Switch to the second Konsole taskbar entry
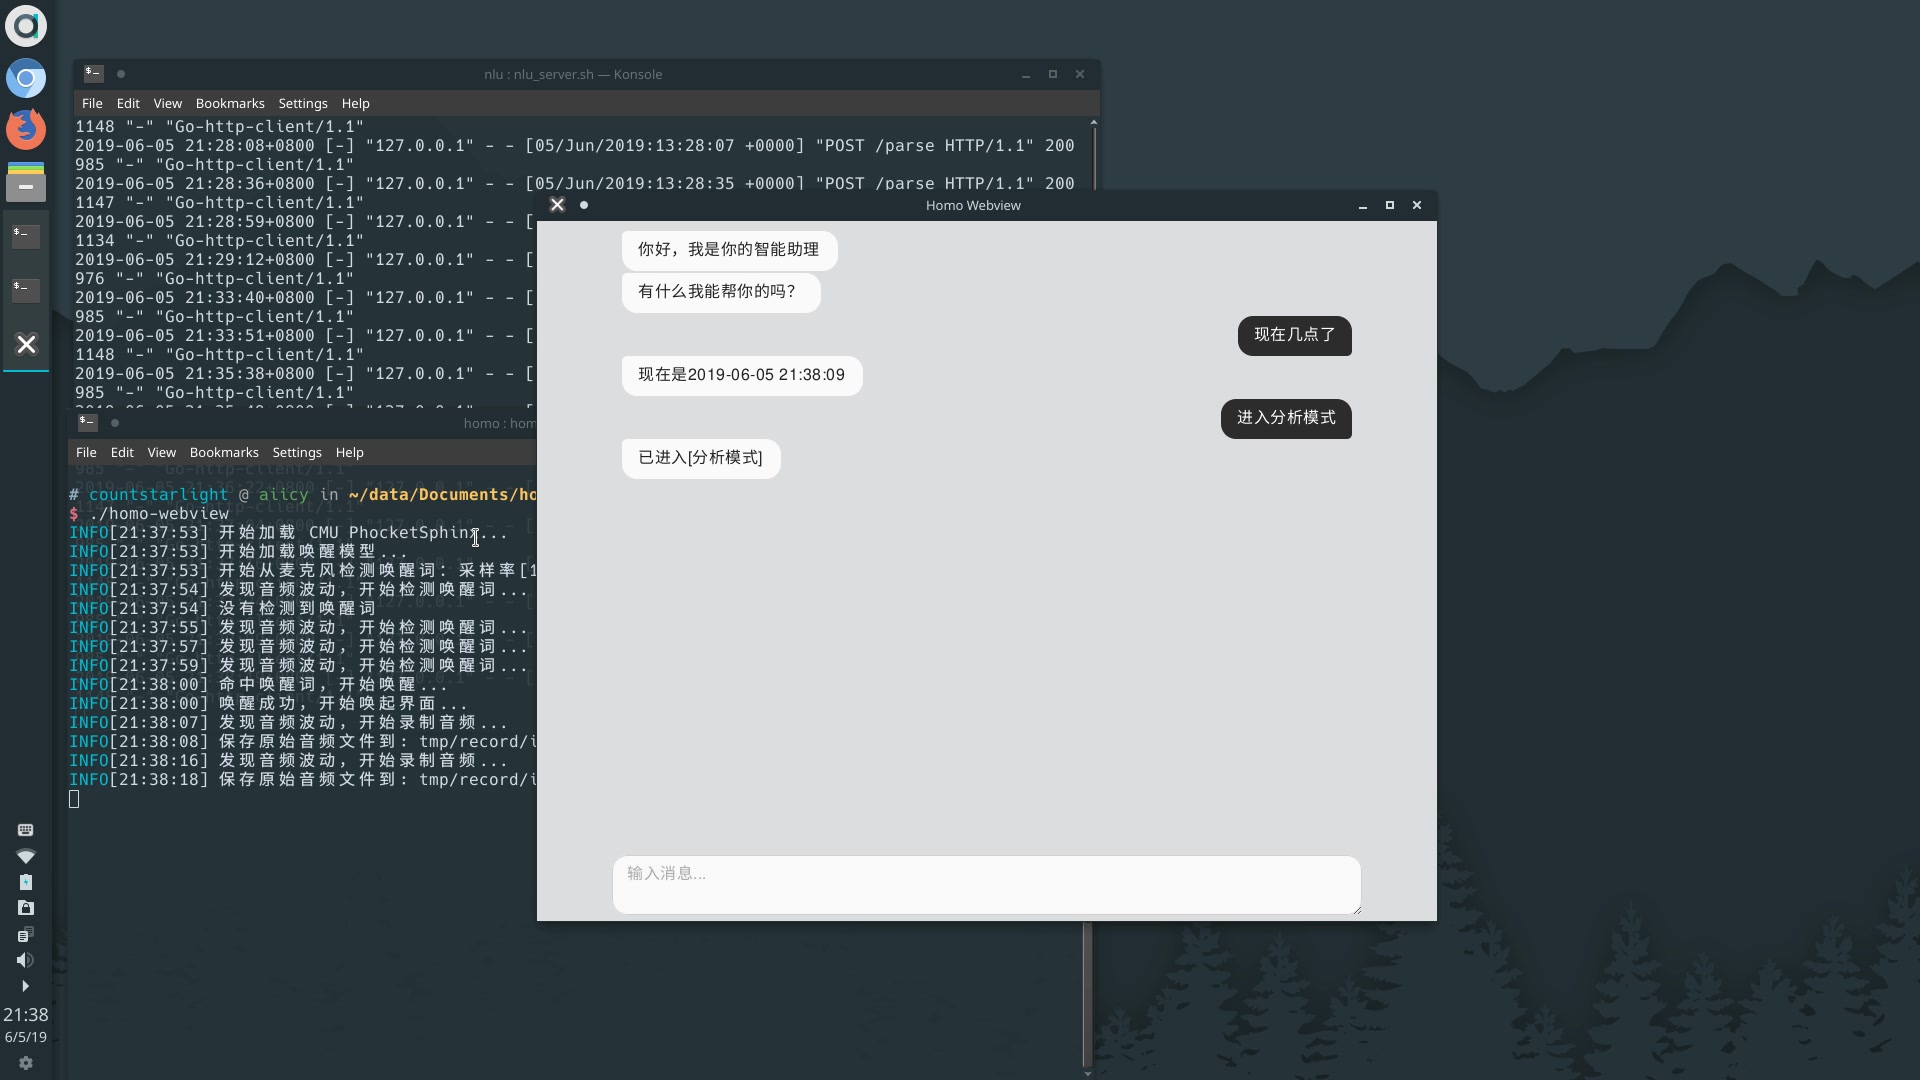The image size is (1920, 1080). coord(26,290)
